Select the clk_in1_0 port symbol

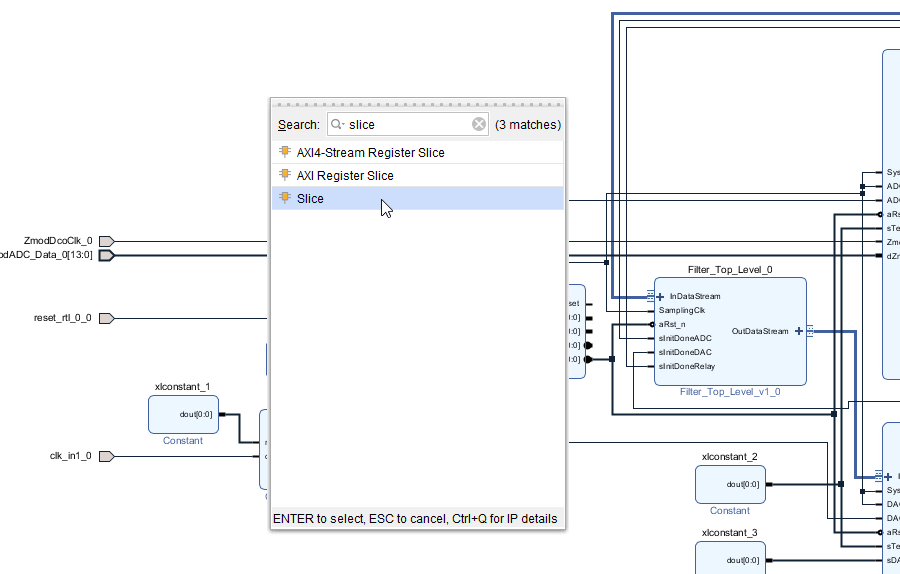(107, 456)
